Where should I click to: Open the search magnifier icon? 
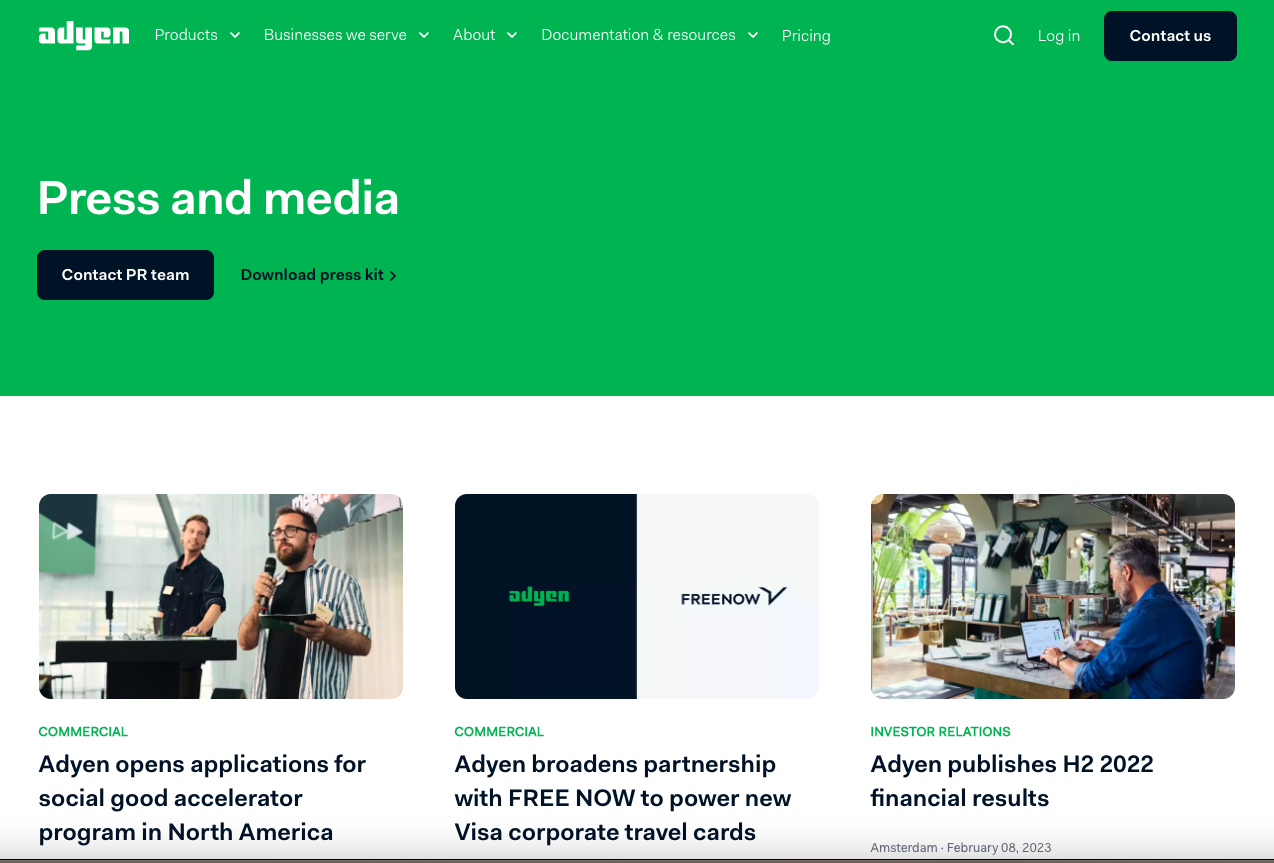click(1004, 36)
